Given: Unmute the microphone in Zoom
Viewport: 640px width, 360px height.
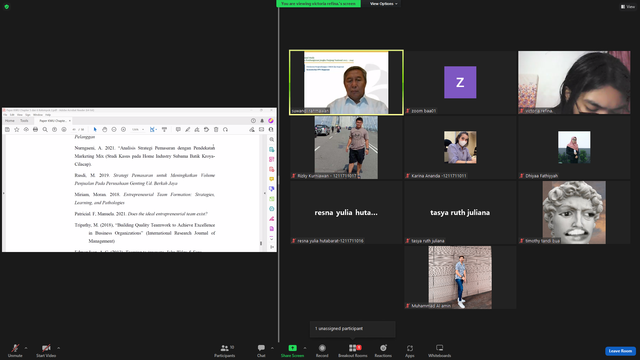Looking at the screenshot, I should click(x=15, y=350).
